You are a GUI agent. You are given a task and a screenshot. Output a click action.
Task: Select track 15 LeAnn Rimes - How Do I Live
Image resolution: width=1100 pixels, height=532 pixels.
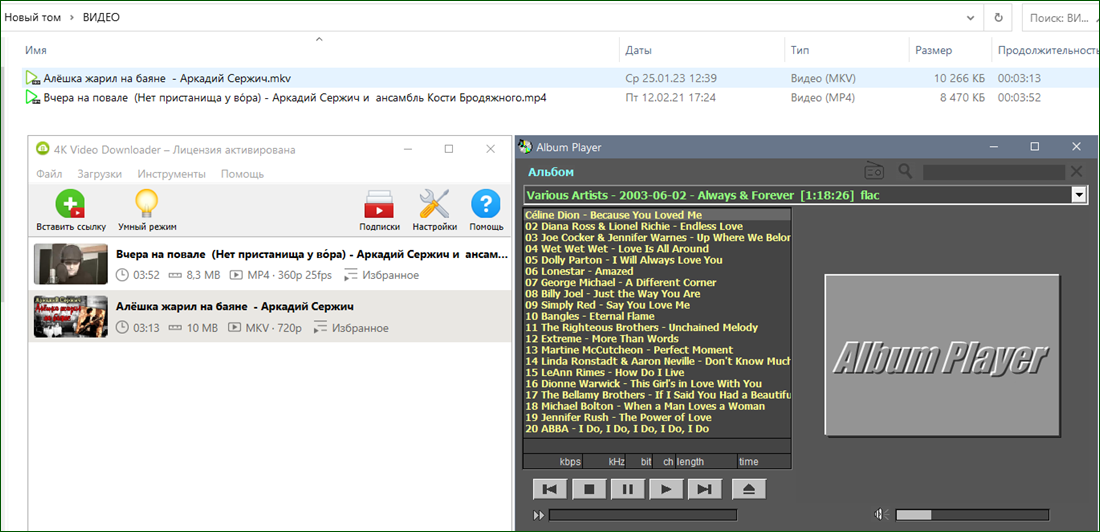click(657, 372)
